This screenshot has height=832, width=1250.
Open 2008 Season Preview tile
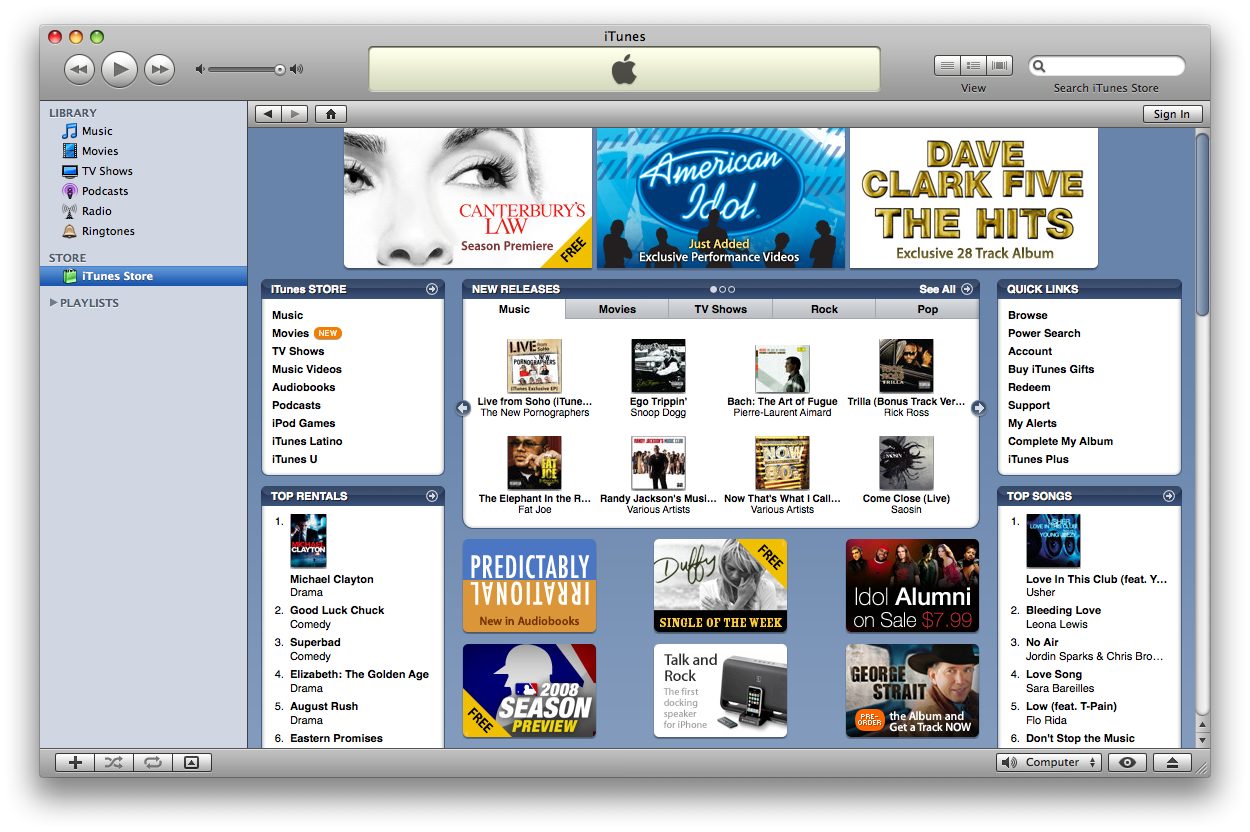(x=529, y=691)
